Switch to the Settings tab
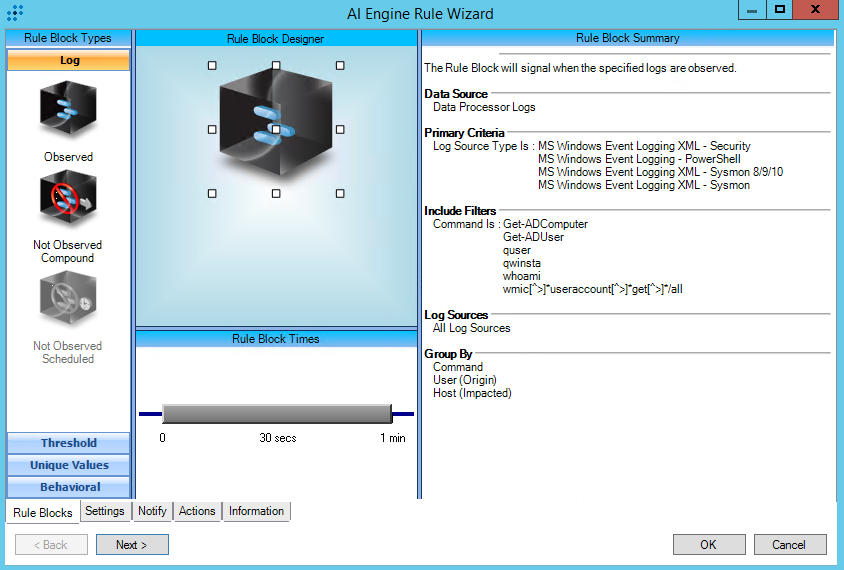The image size is (844, 570). point(105,511)
